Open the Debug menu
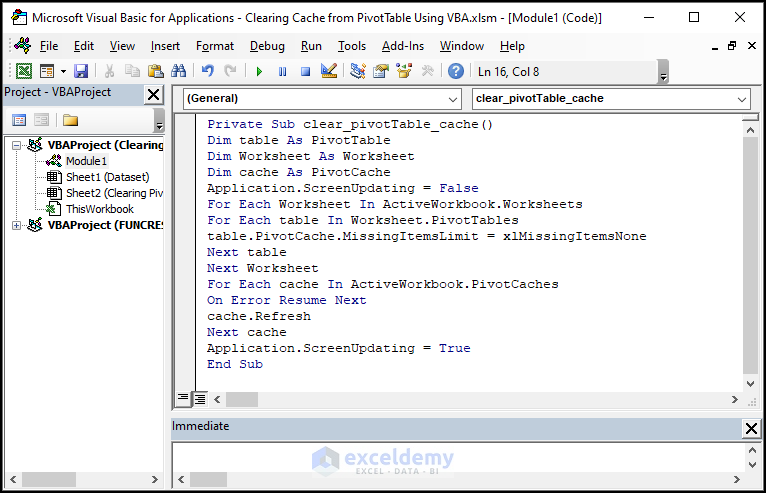Screen dimensions: 766x493 [267, 46]
